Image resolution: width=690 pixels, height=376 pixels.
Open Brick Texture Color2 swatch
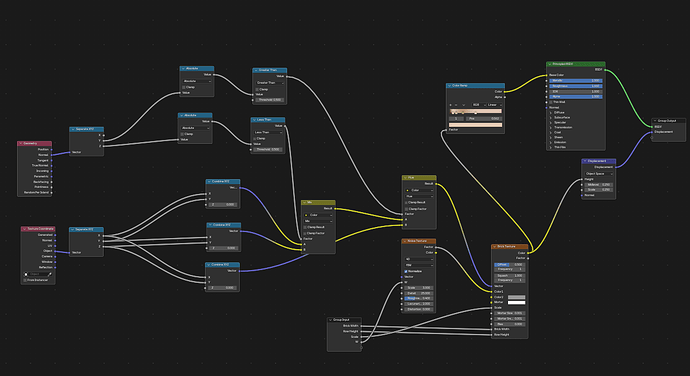click(516, 297)
